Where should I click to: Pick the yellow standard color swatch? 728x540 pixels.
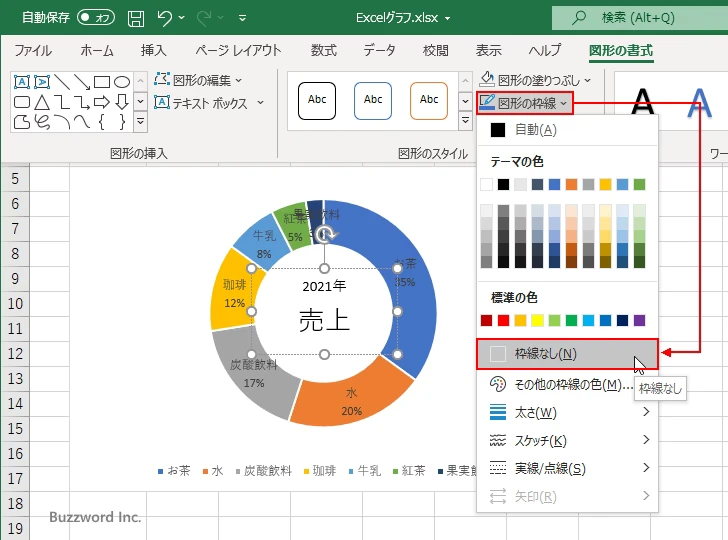[x=537, y=320]
